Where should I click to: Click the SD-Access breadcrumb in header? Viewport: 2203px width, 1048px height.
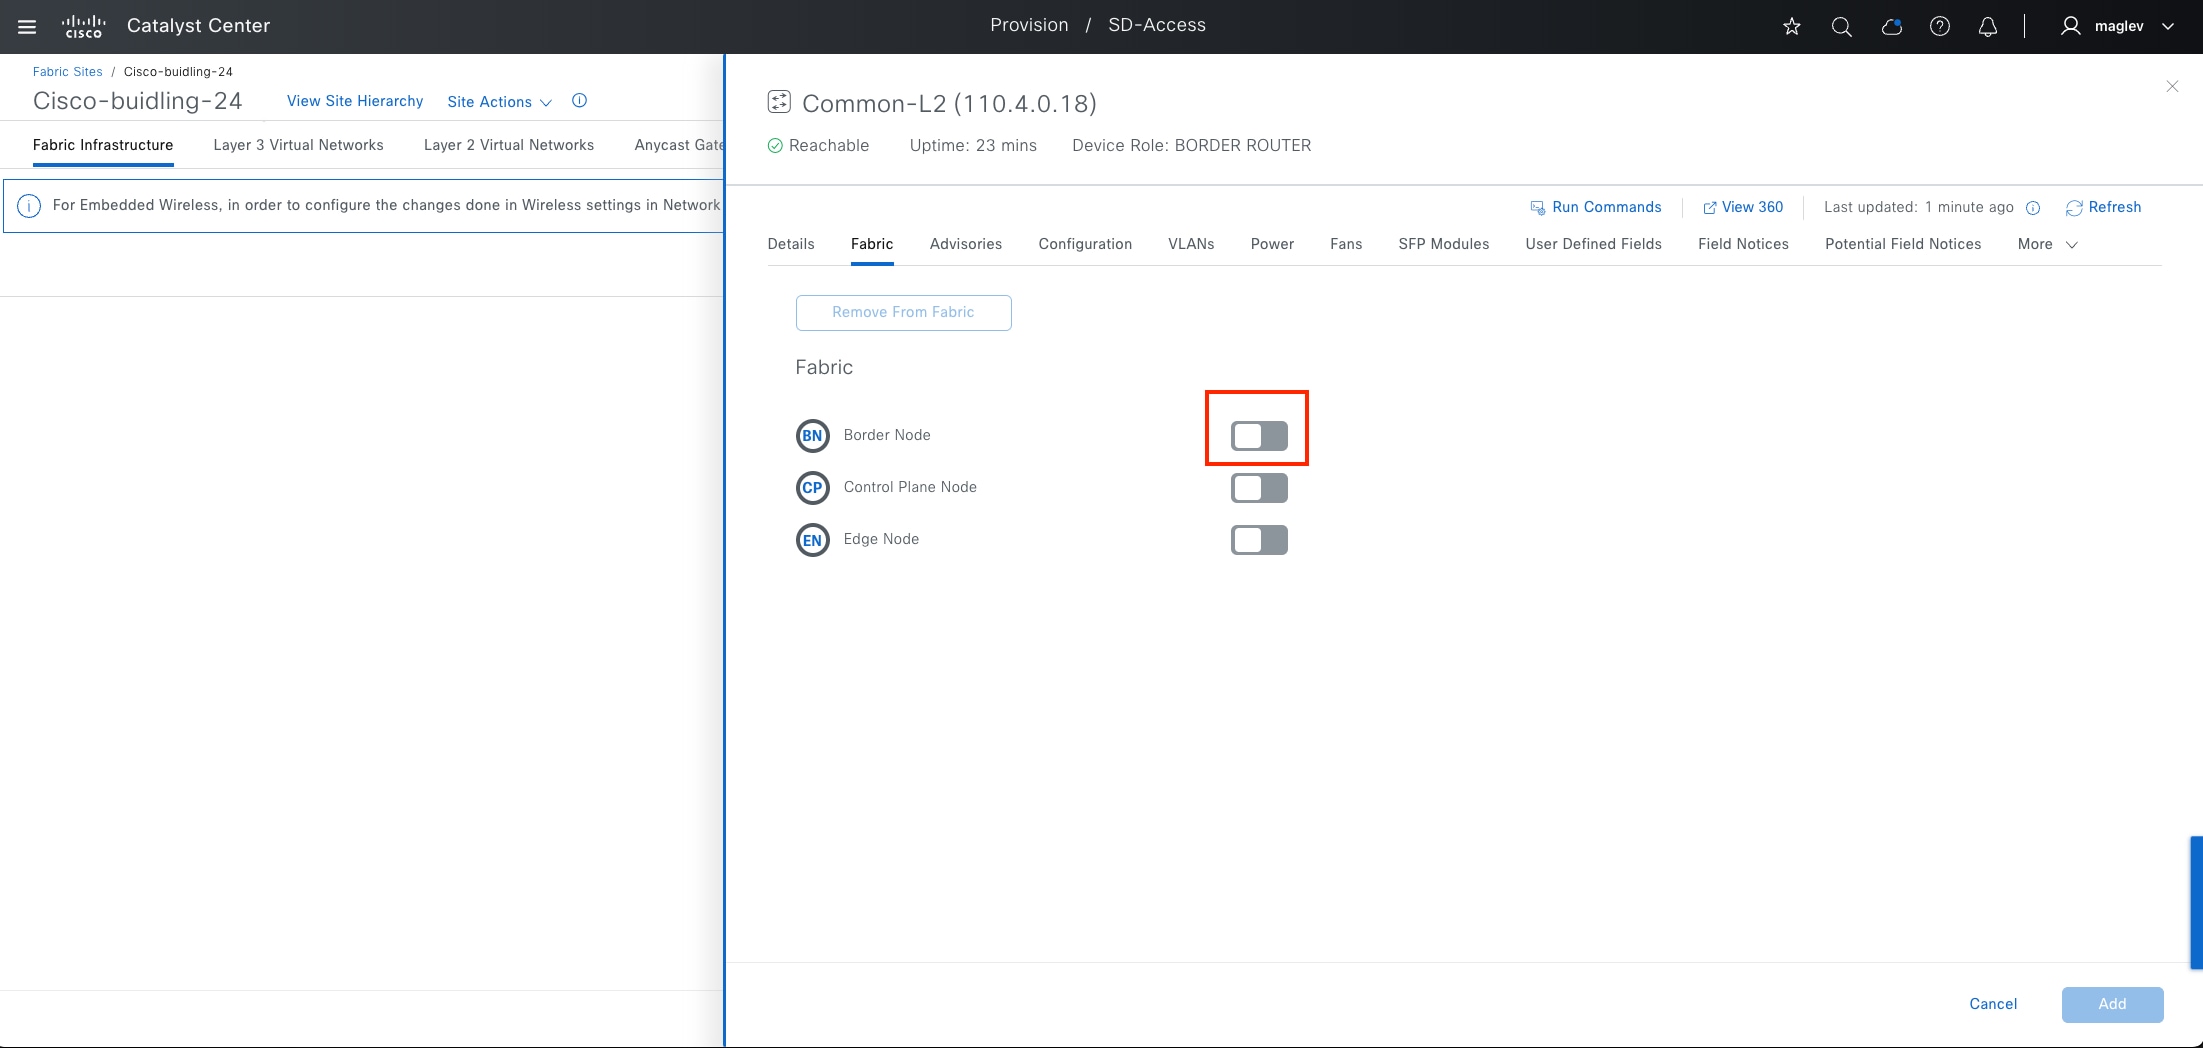1157,26
